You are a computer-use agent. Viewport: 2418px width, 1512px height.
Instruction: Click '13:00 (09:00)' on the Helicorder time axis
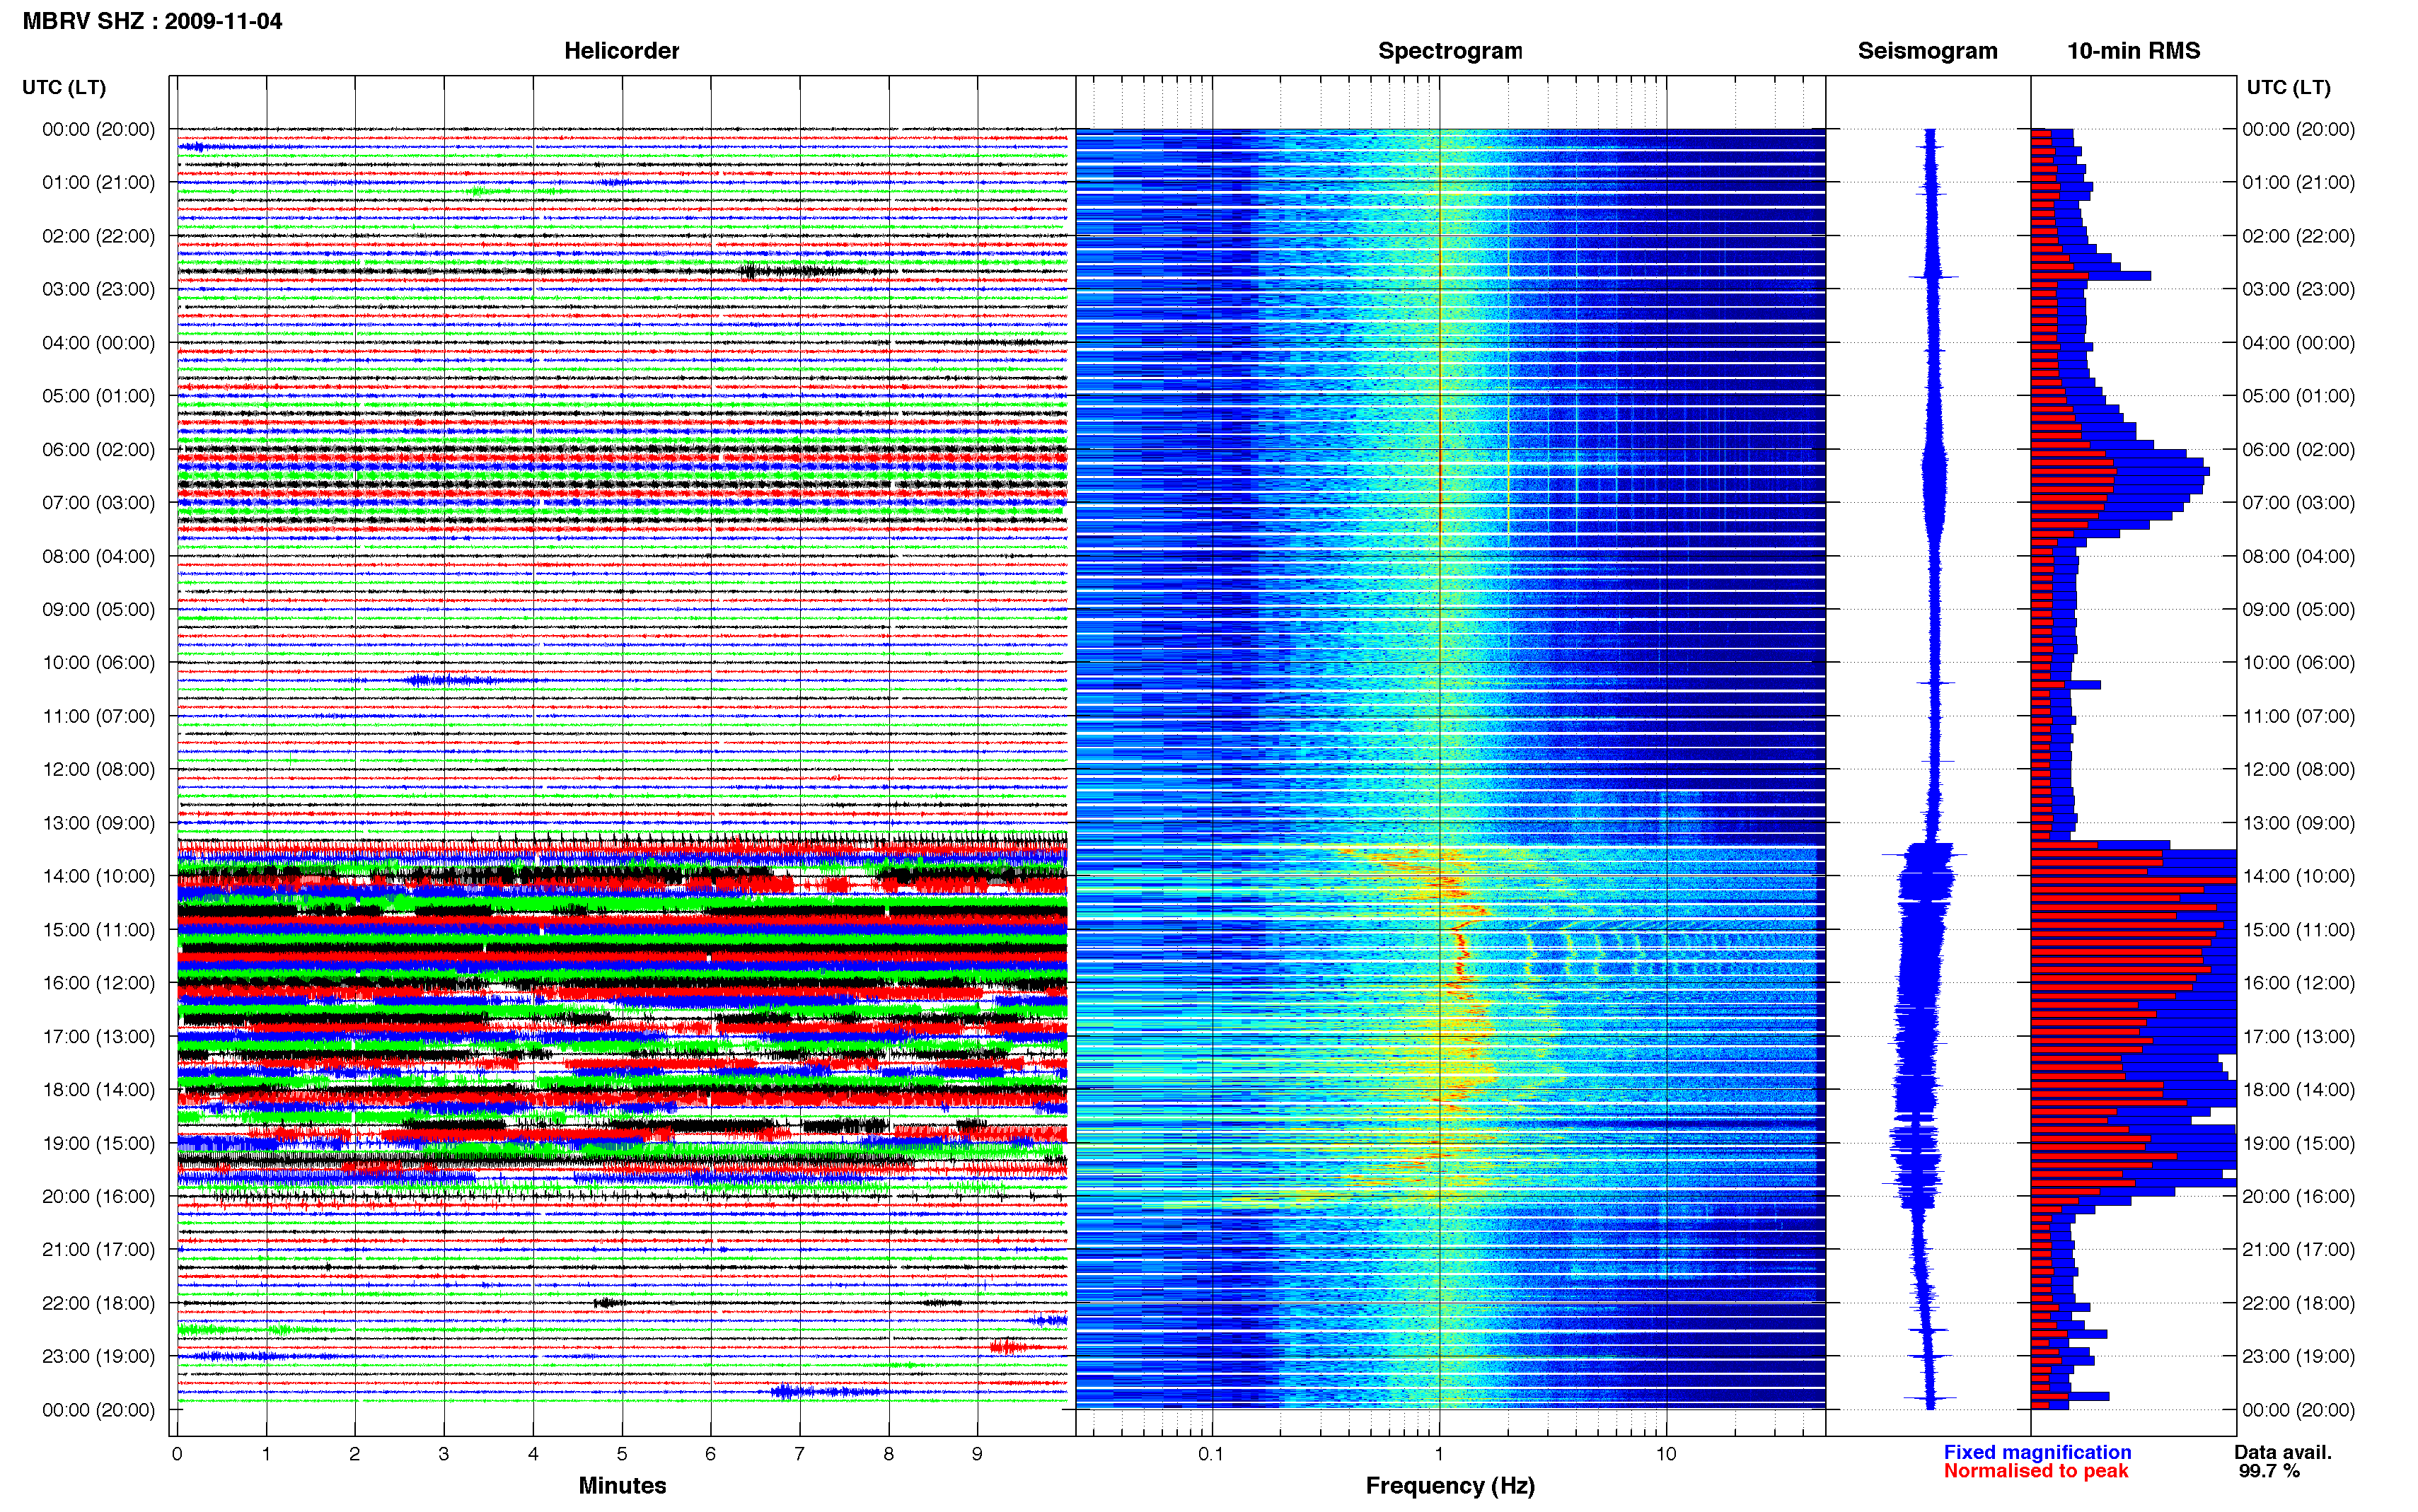(x=99, y=823)
